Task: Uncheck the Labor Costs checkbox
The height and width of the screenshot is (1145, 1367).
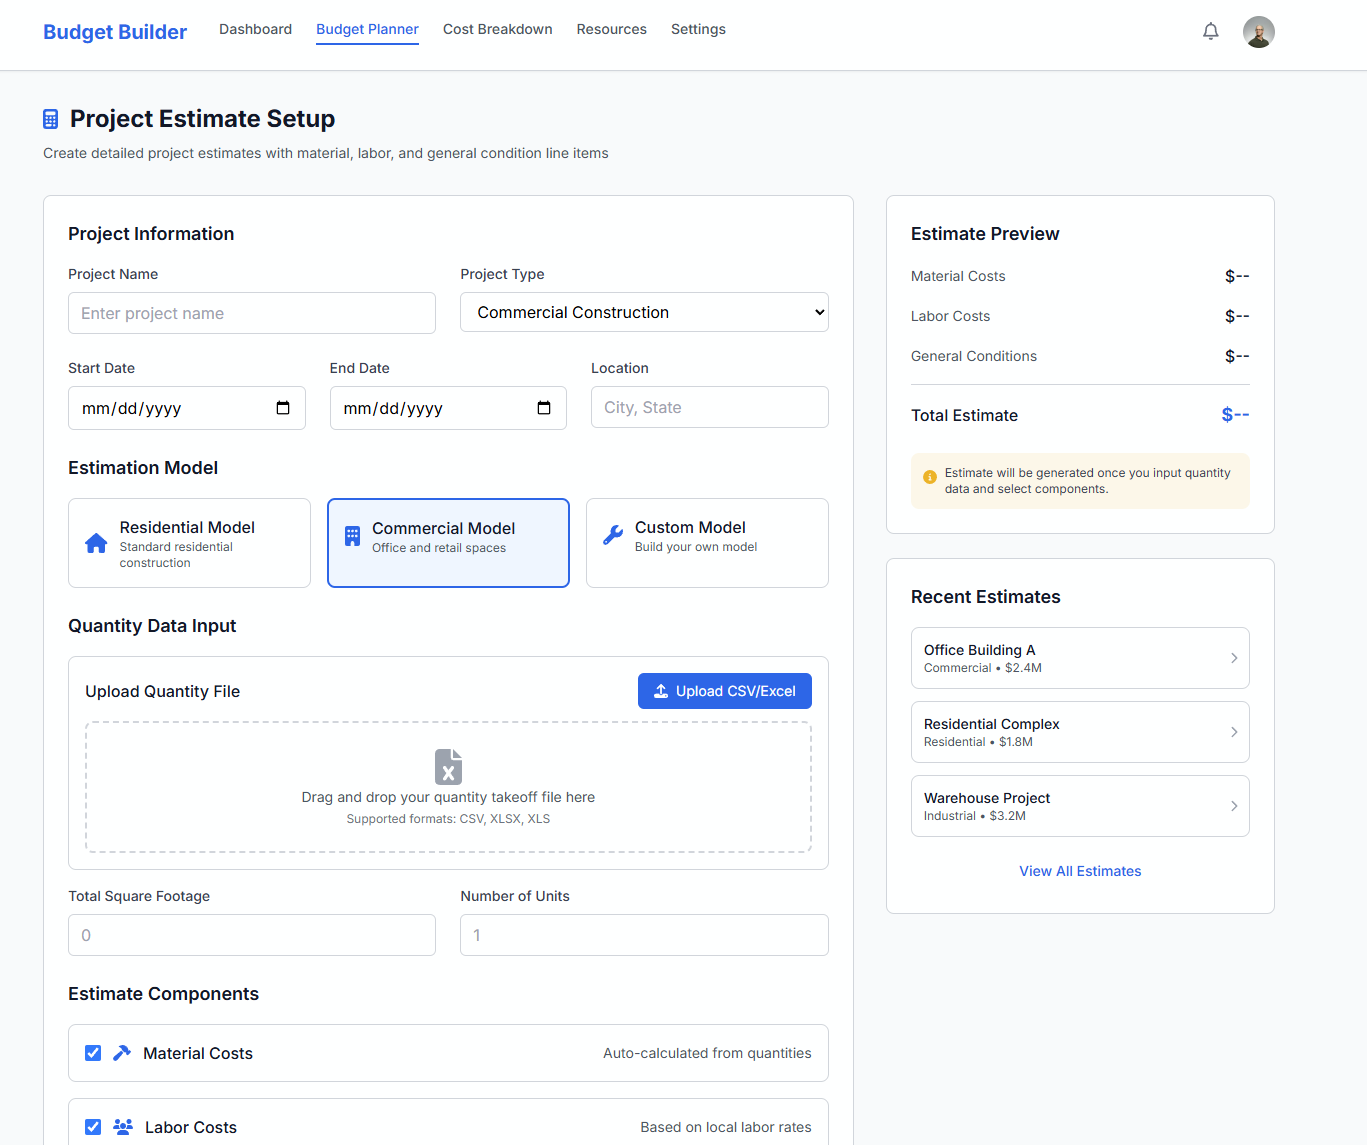Action: point(93,1127)
